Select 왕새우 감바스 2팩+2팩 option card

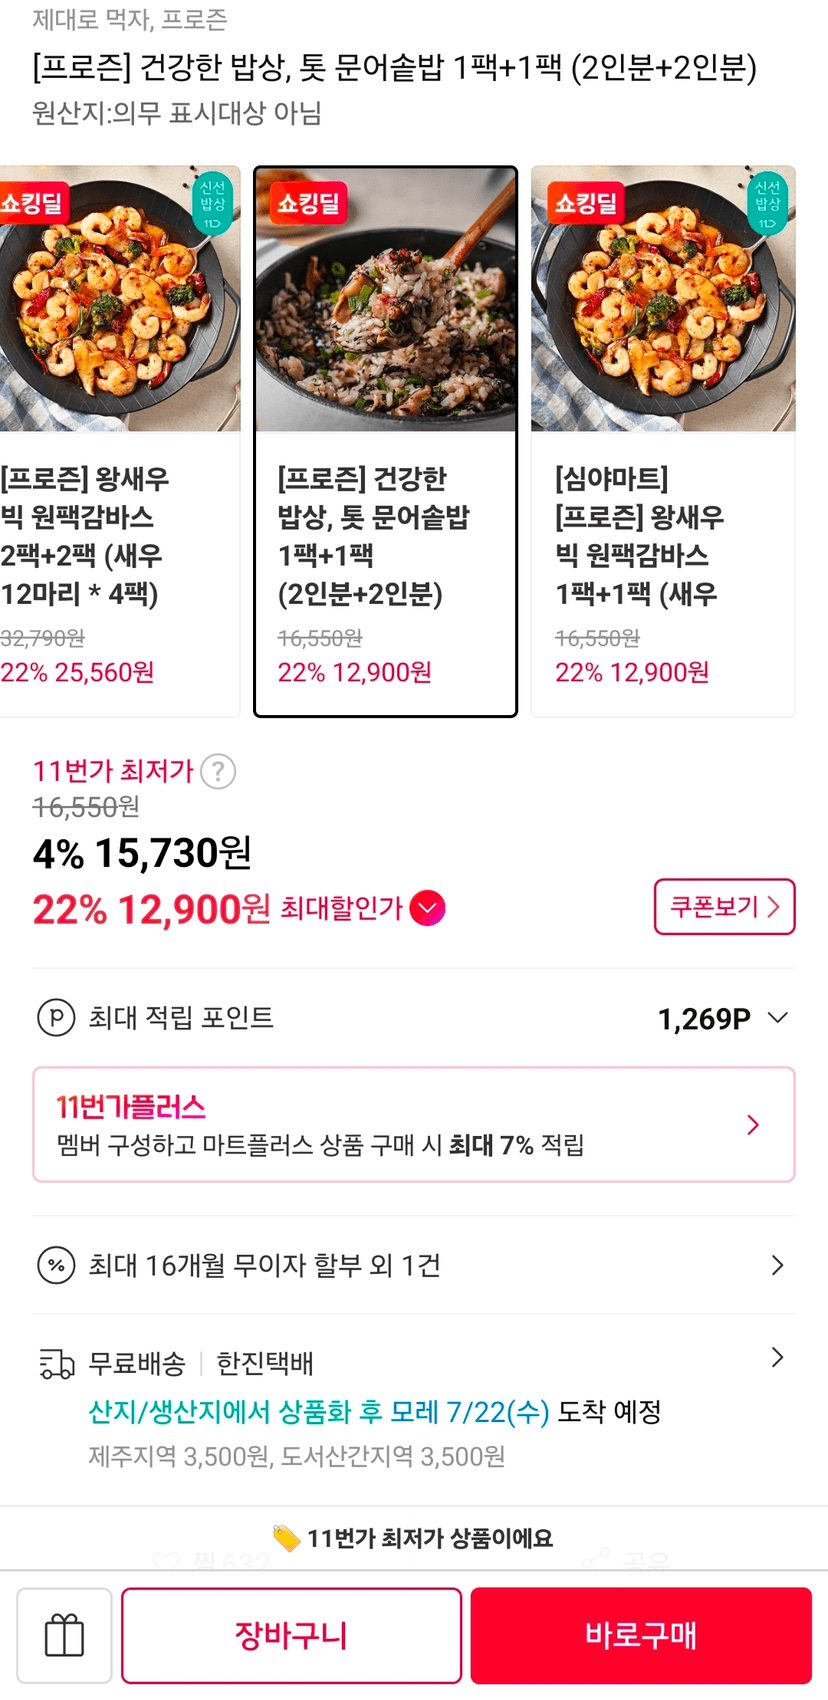point(118,441)
